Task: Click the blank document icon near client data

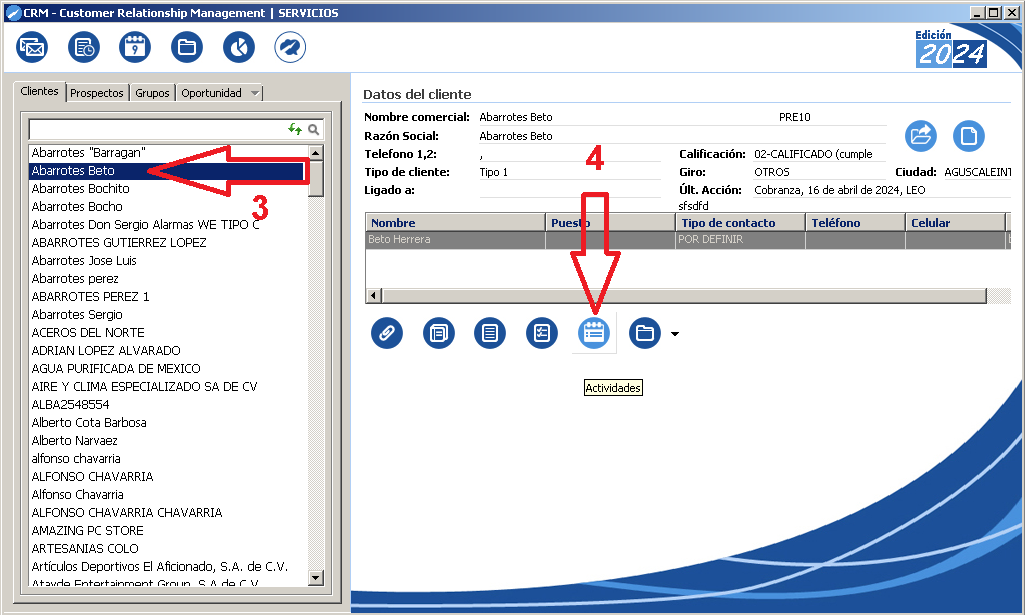Action: click(x=968, y=135)
